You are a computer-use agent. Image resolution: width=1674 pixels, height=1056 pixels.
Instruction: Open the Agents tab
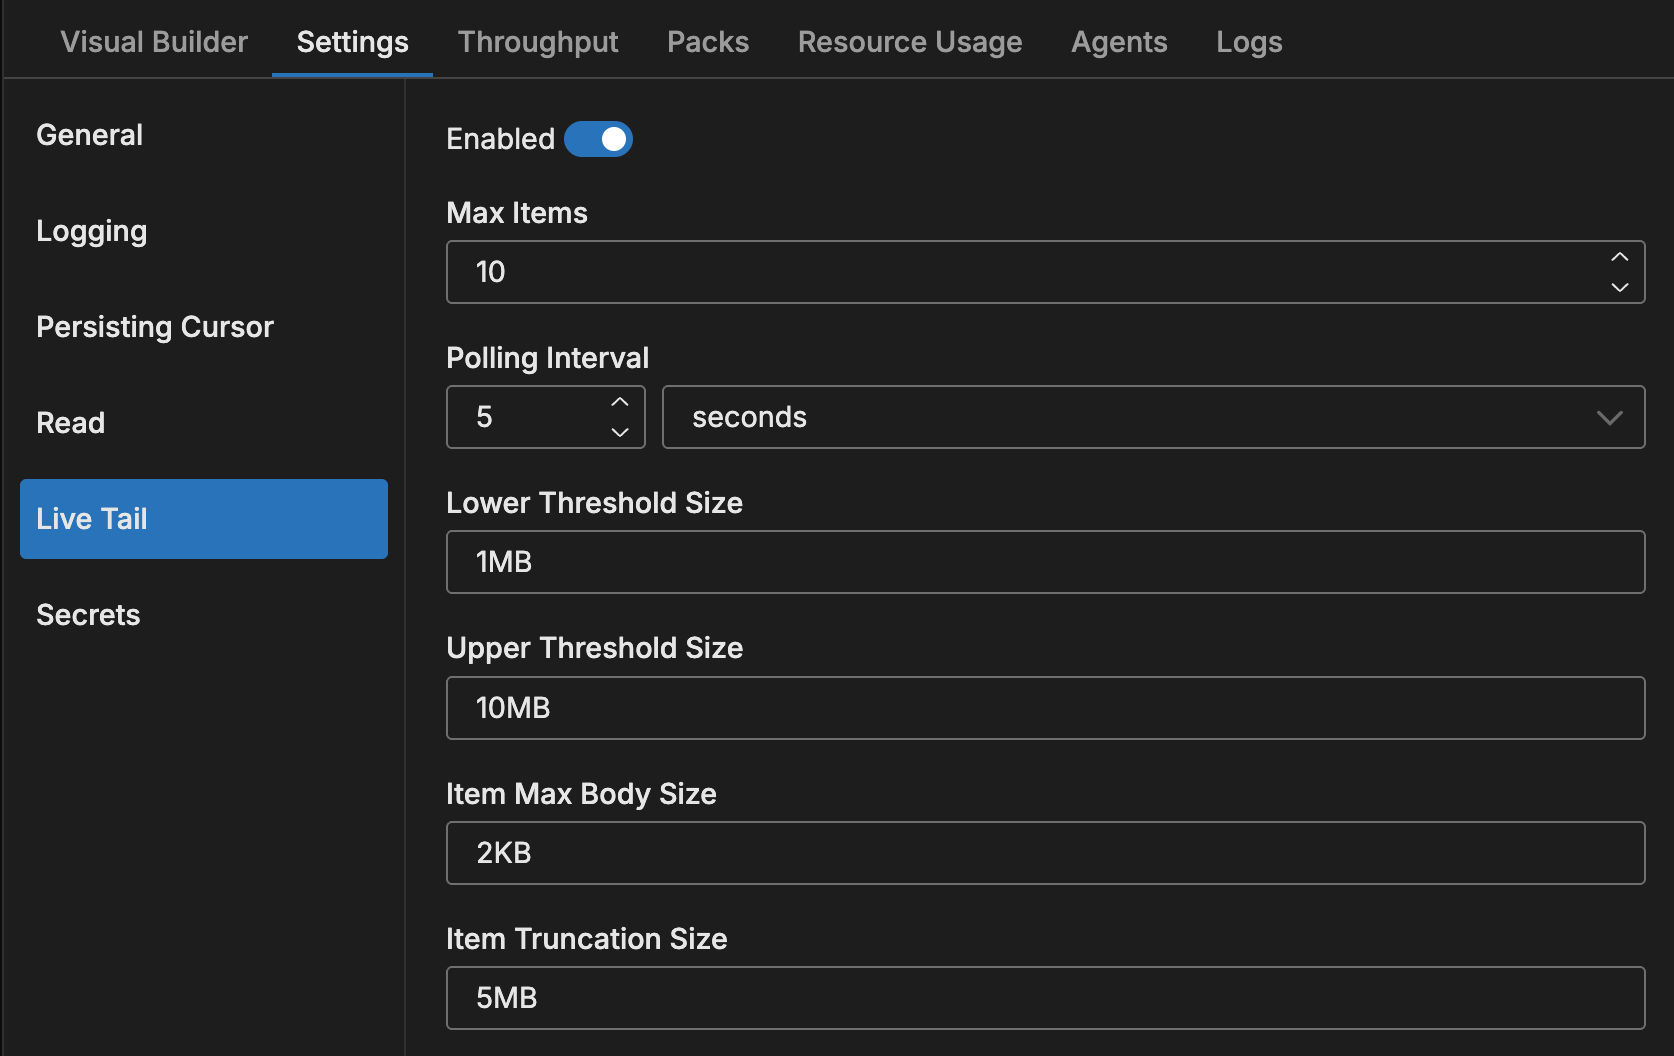point(1118,41)
